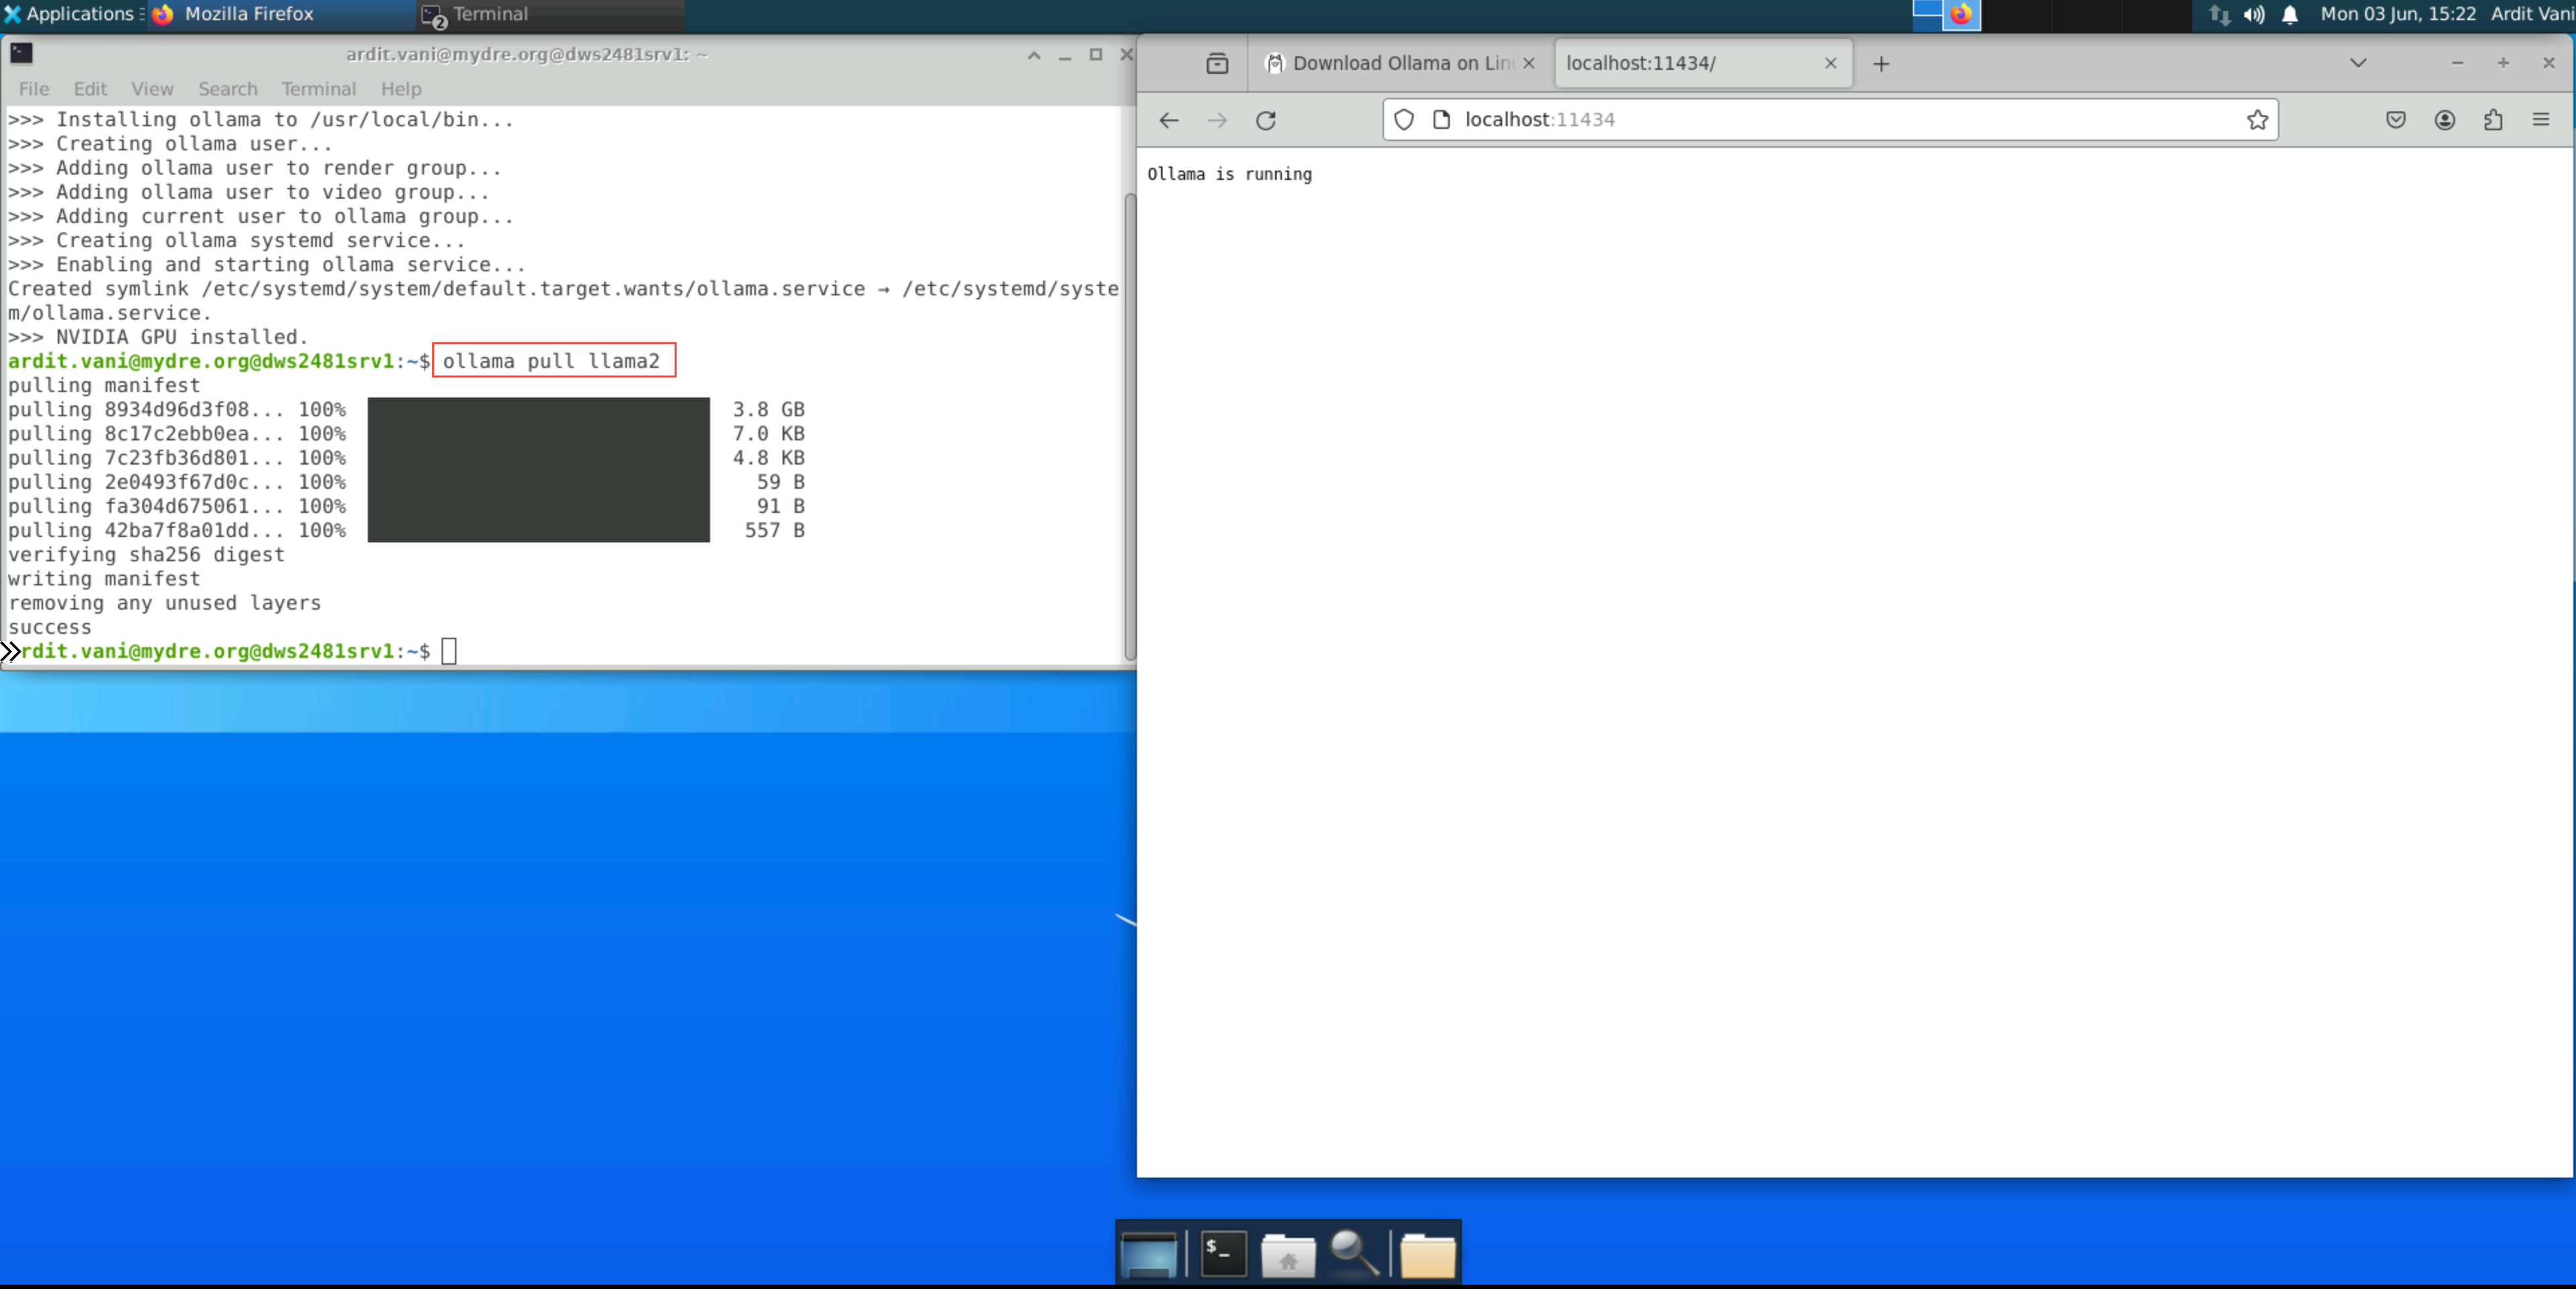The image size is (2576, 1289).
Task: Open the Firefox account icon
Action: coord(2444,120)
